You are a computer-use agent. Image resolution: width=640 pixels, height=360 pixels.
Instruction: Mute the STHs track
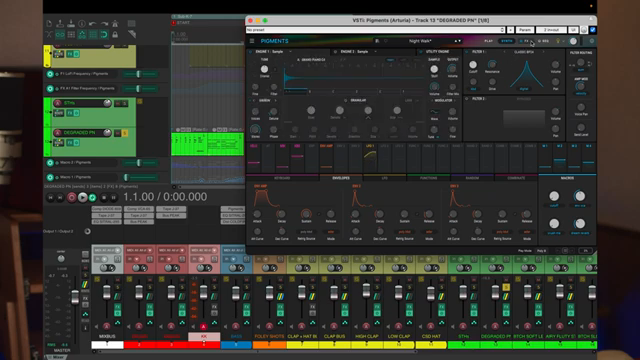point(118,103)
